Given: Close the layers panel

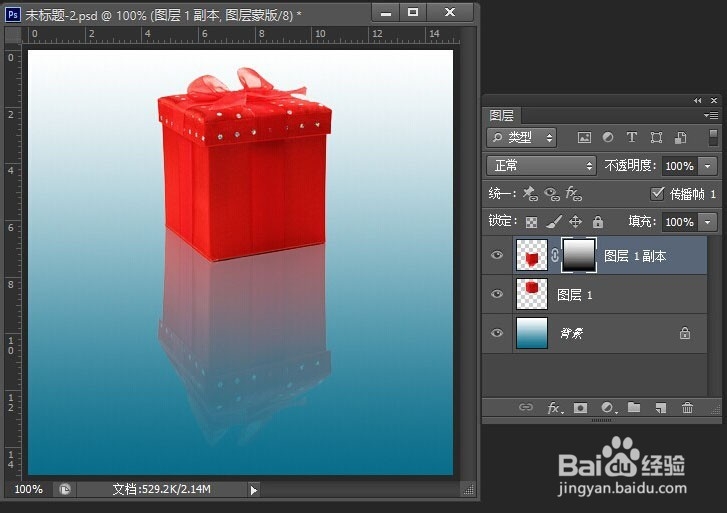Looking at the screenshot, I should [x=714, y=100].
